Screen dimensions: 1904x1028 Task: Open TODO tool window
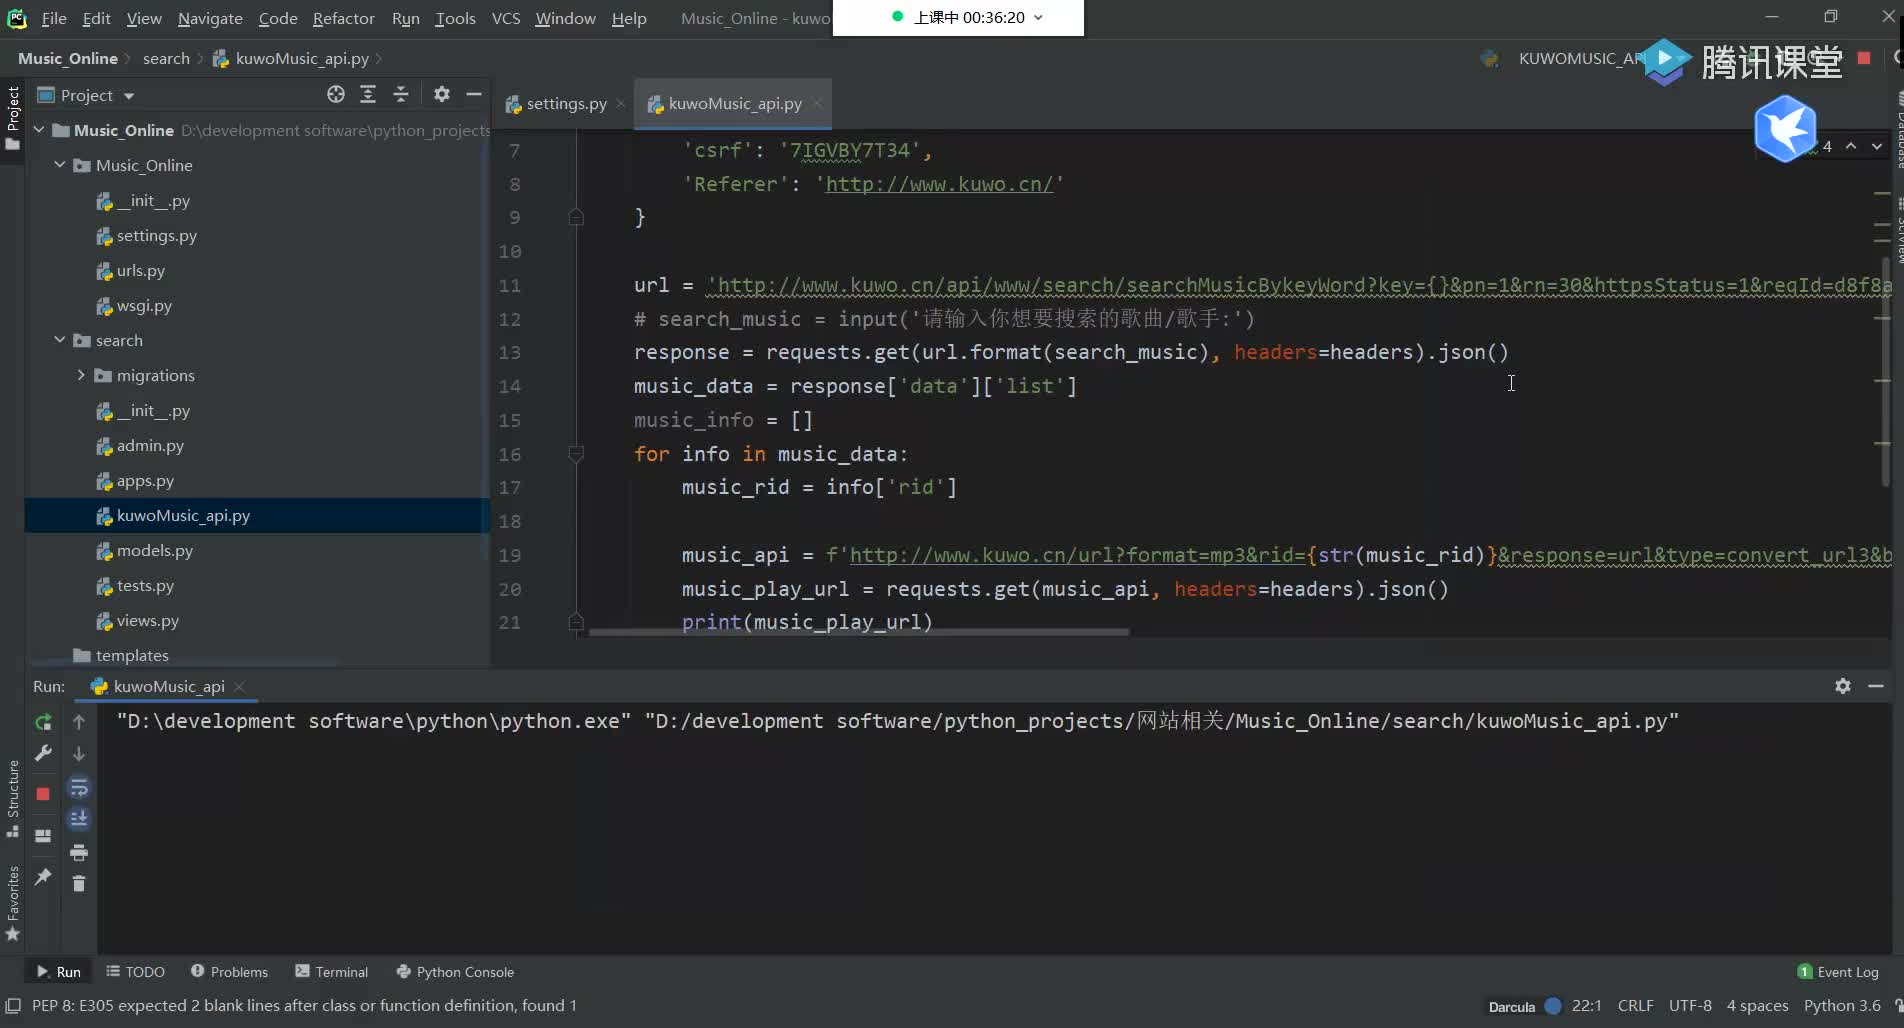tap(135, 972)
